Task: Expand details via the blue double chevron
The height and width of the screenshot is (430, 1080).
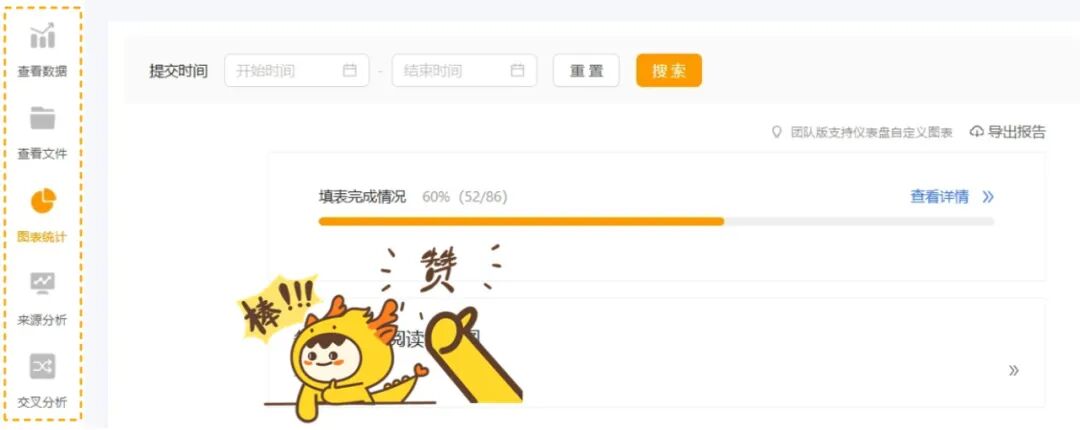Action: pyautogui.click(x=988, y=197)
